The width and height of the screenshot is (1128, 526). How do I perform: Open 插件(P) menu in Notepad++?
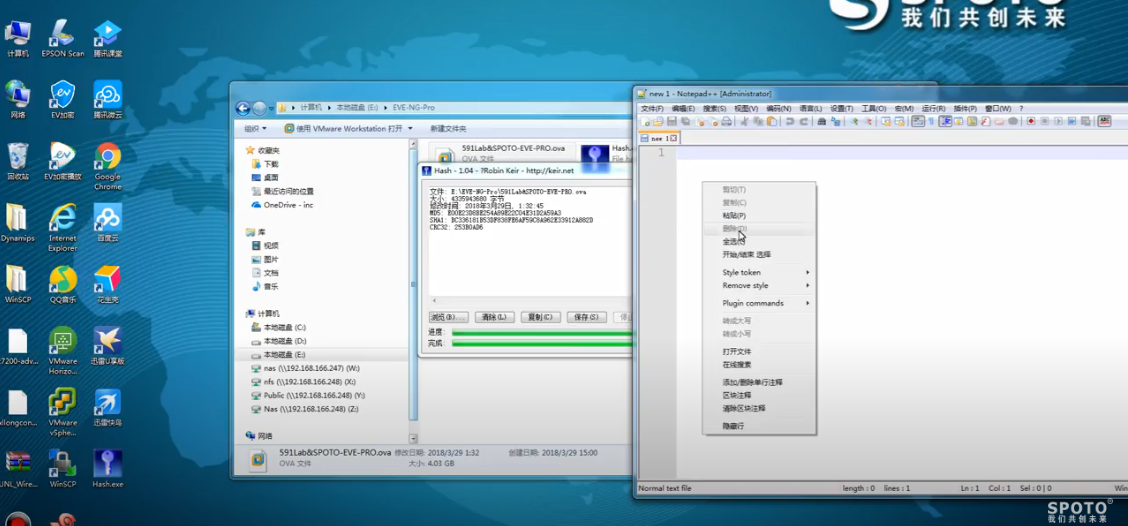tap(965, 108)
